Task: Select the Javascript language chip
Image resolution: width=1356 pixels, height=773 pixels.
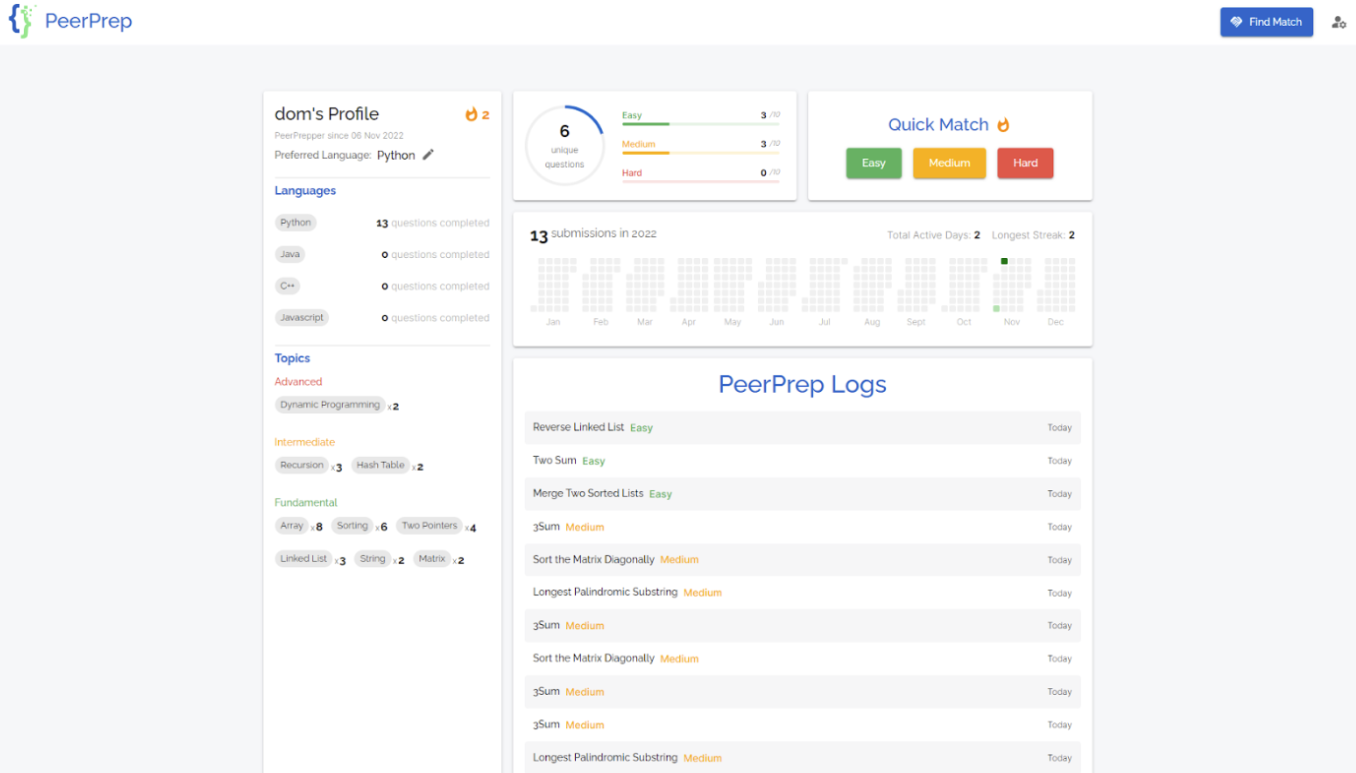Action: coord(302,318)
